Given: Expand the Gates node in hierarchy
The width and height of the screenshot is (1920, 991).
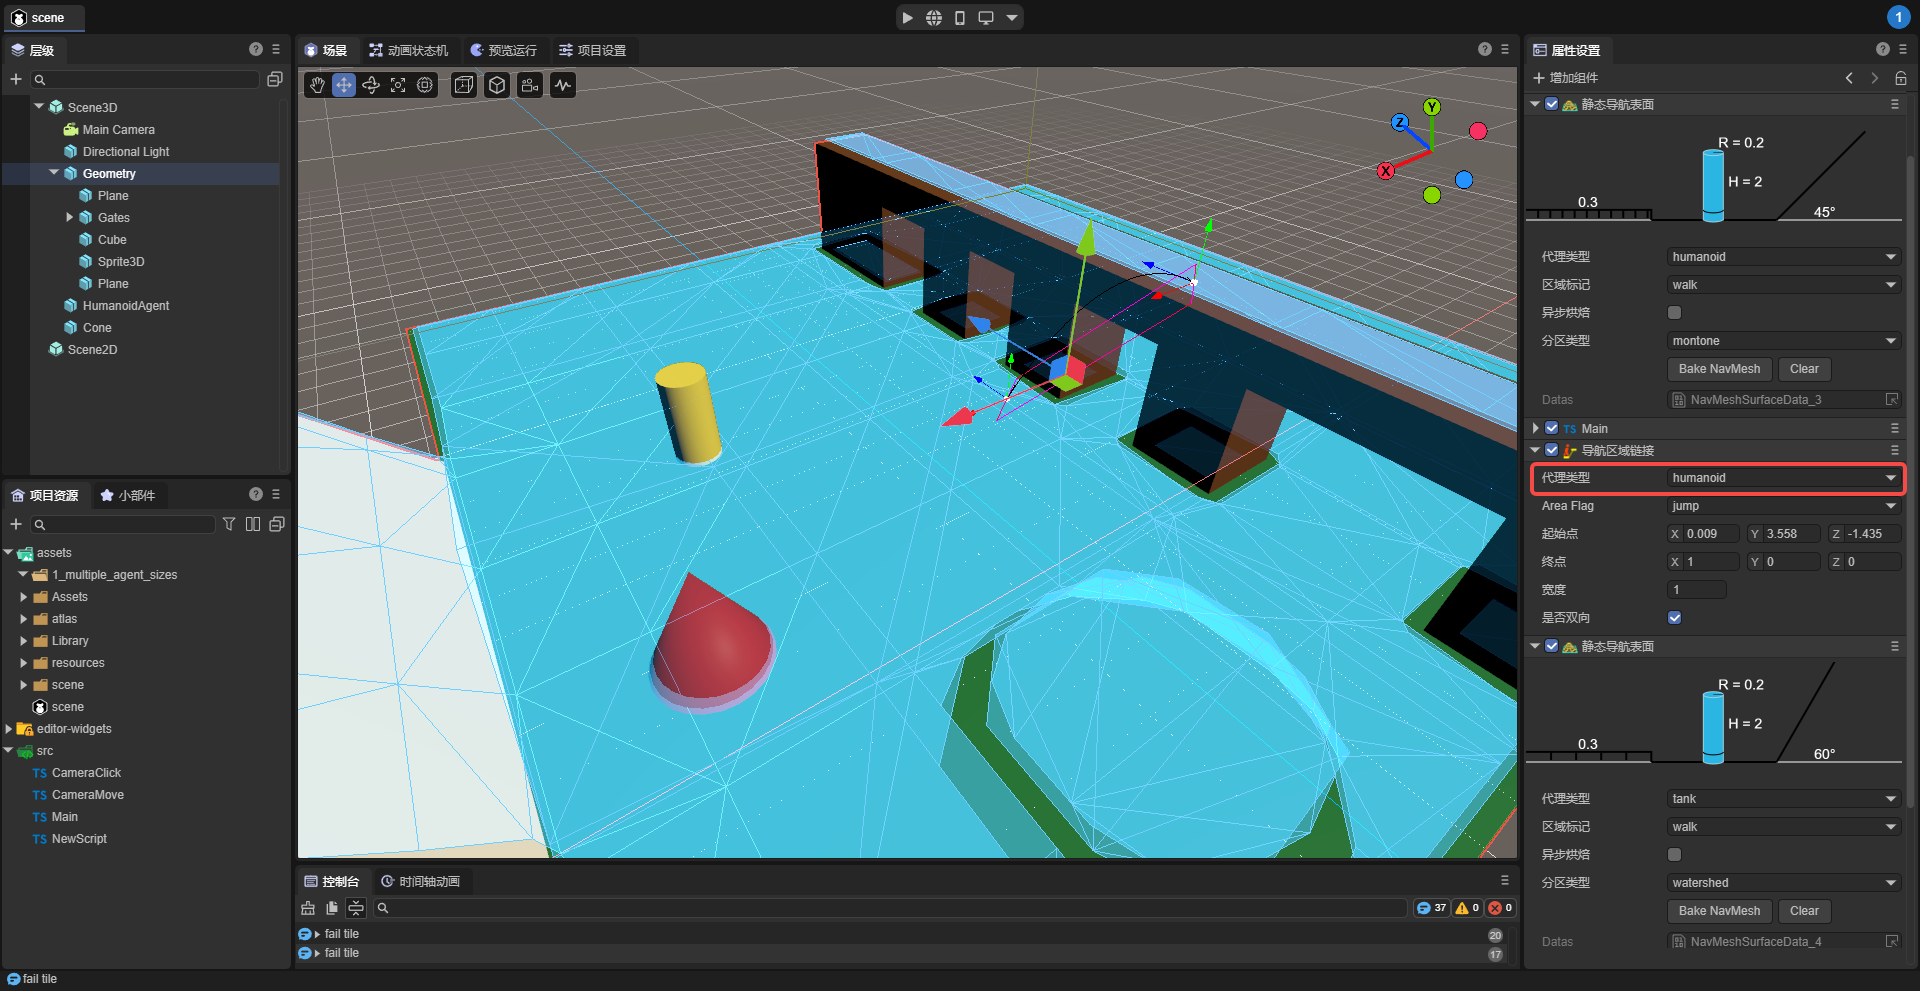Looking at the screenshot, I should click(x=70, y=217).
